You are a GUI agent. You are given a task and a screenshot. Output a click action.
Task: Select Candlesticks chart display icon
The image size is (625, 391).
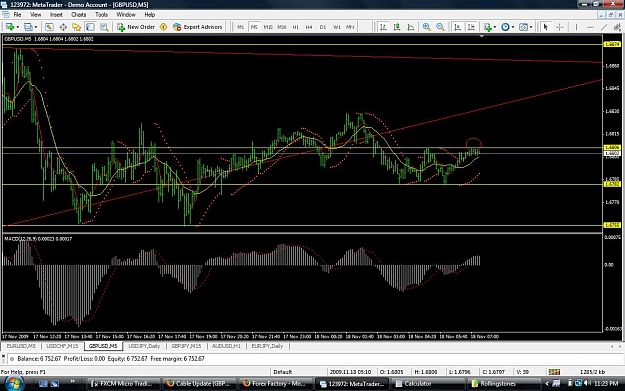click(x=397, y=27)
